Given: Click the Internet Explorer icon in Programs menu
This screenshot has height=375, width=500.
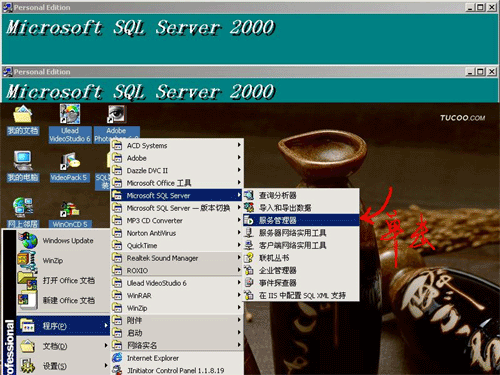Looking at the screenshot, I should pos(117,358).
